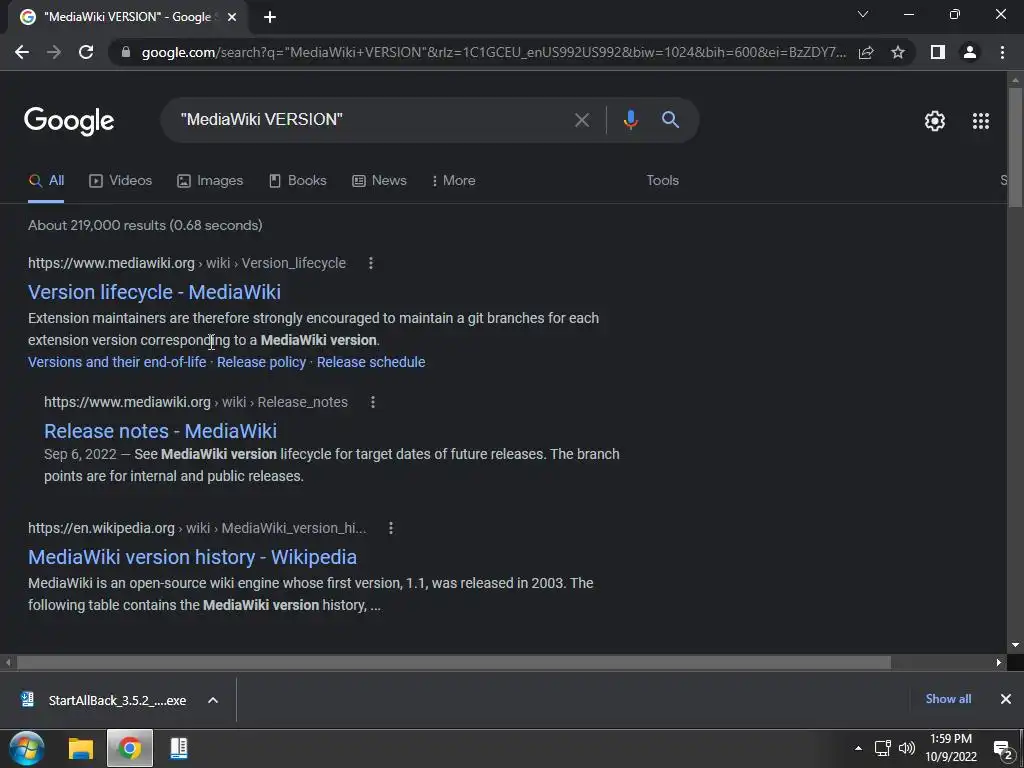The height and width of the screenshot is (768, 1024).
Task: Open options for the Release_notes result
Action: pos(373,402)
